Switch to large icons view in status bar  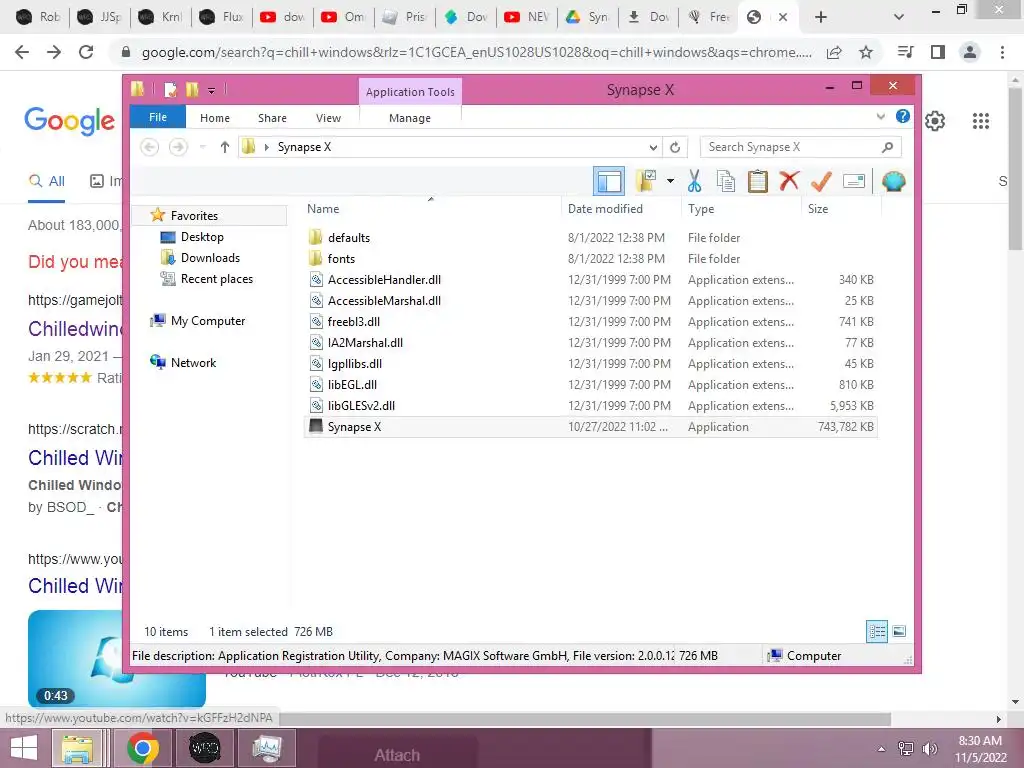coord(899,631)
